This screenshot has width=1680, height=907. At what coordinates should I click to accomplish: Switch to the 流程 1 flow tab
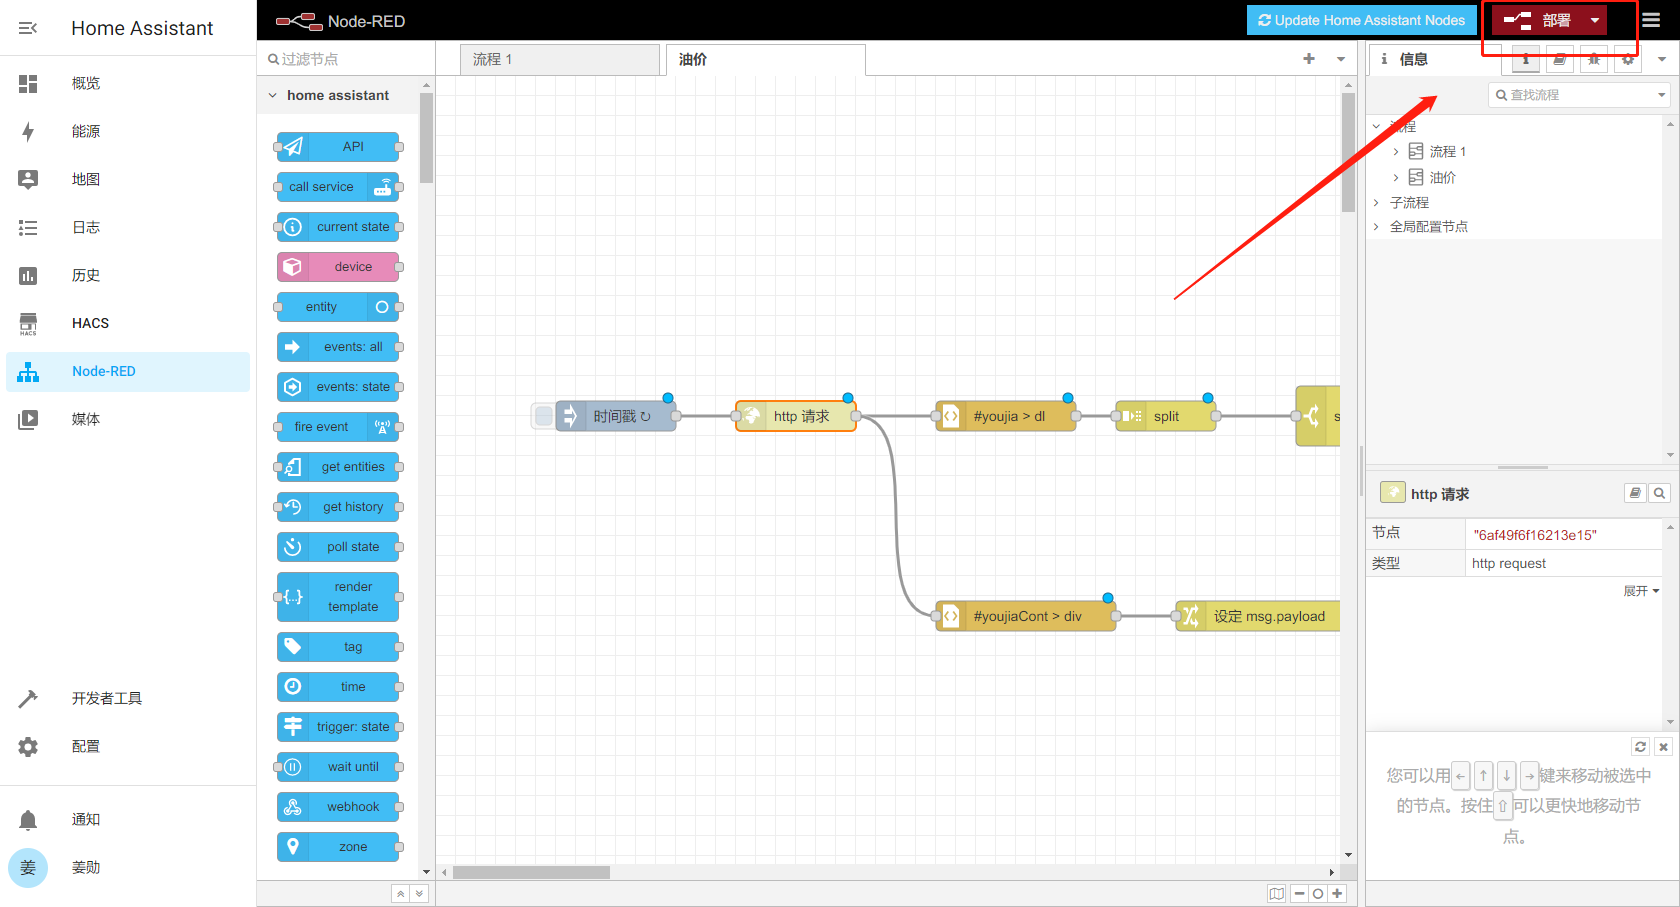click(x=559, y=59)
